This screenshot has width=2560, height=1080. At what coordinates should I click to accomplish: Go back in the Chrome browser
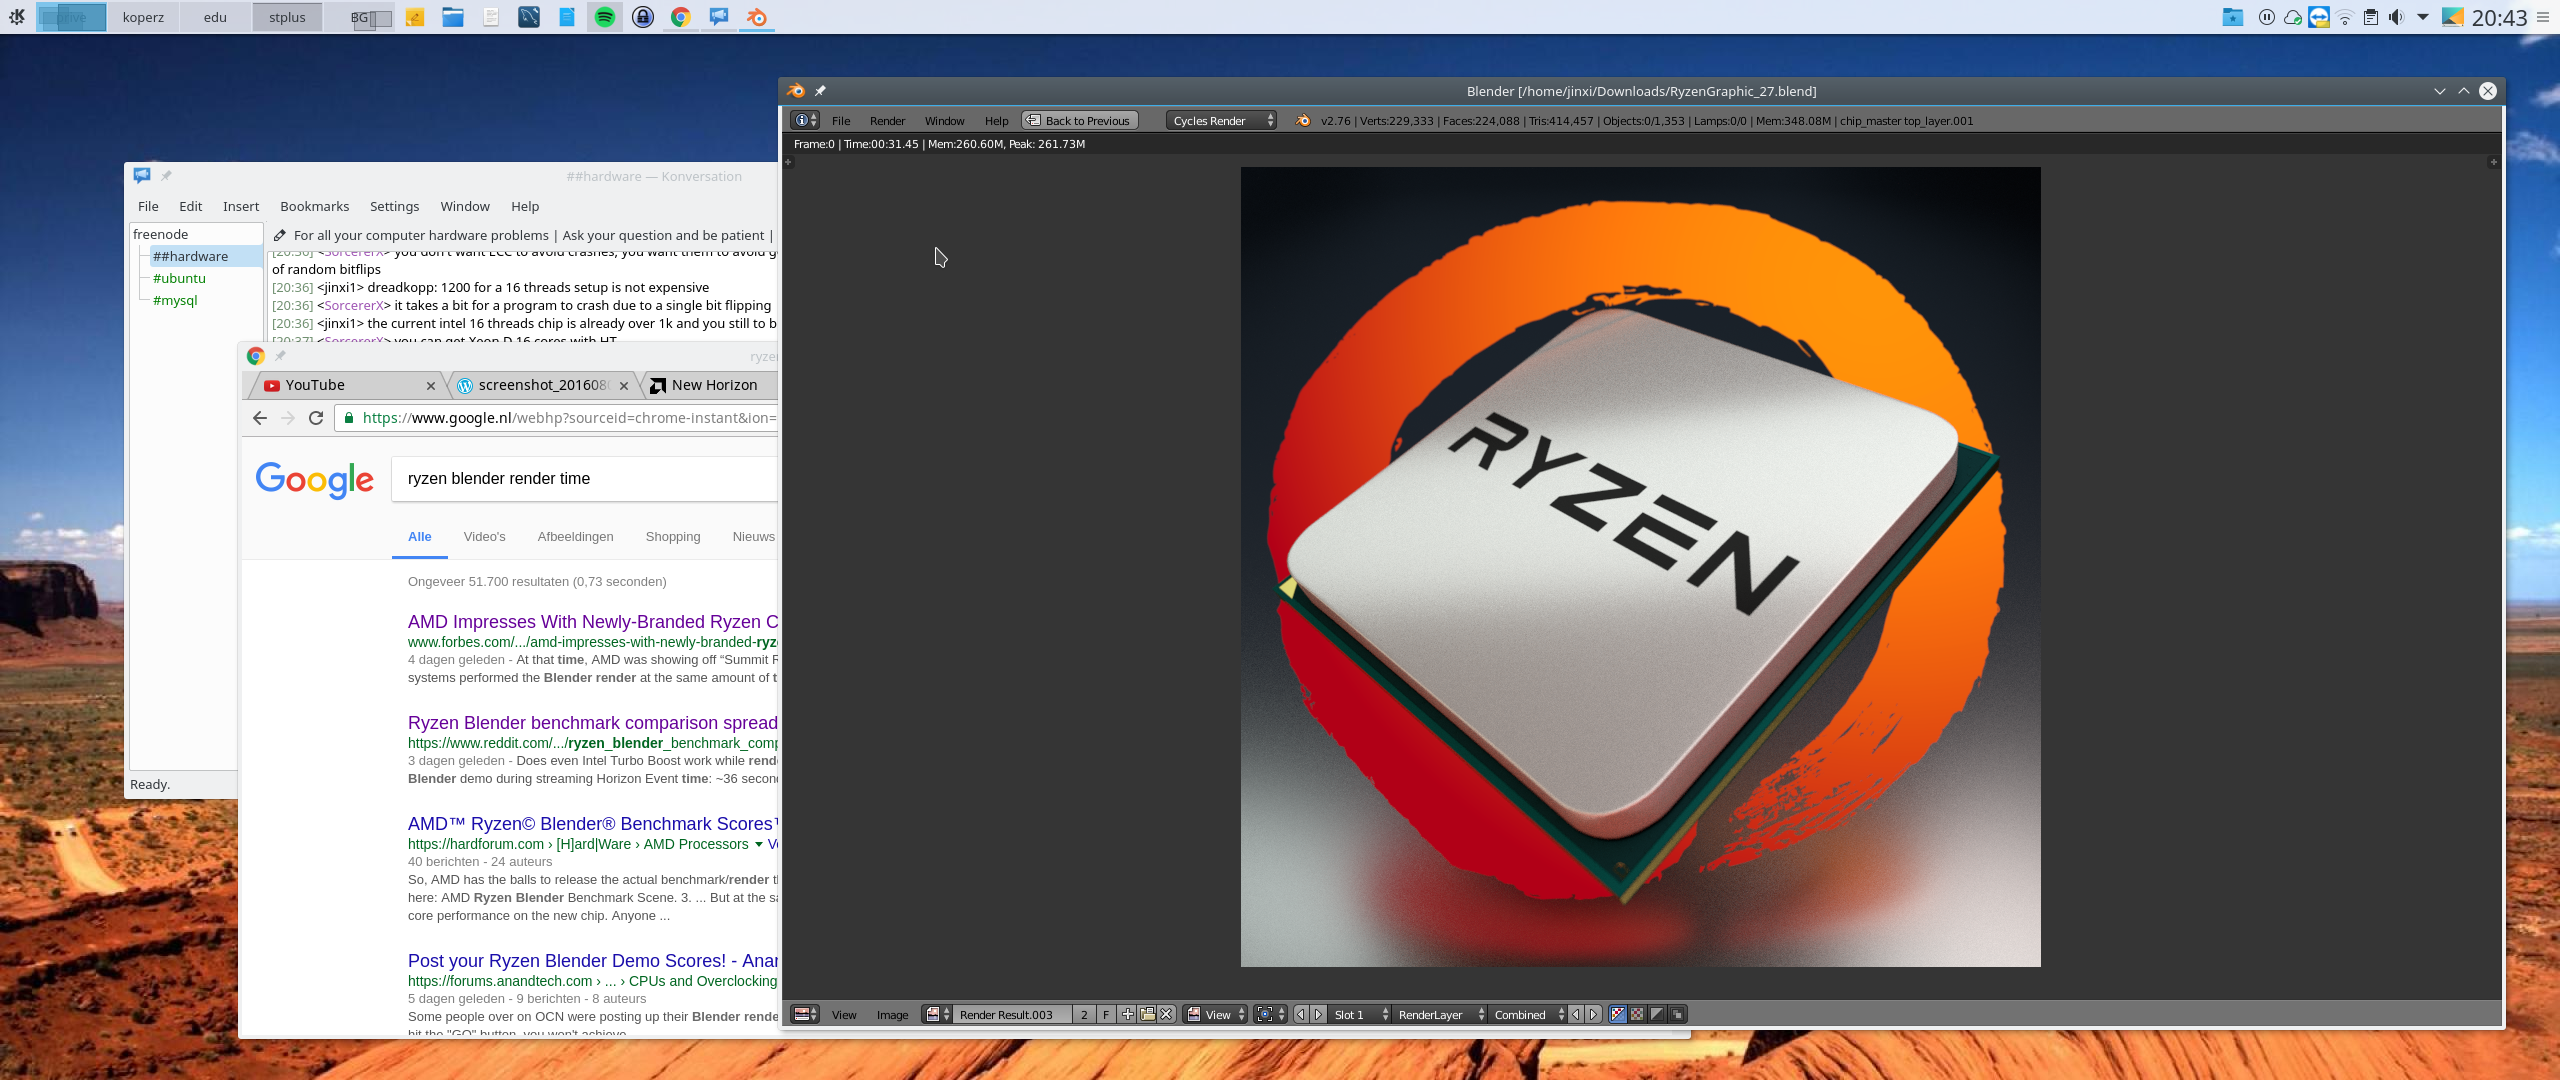tap(260, 418)
